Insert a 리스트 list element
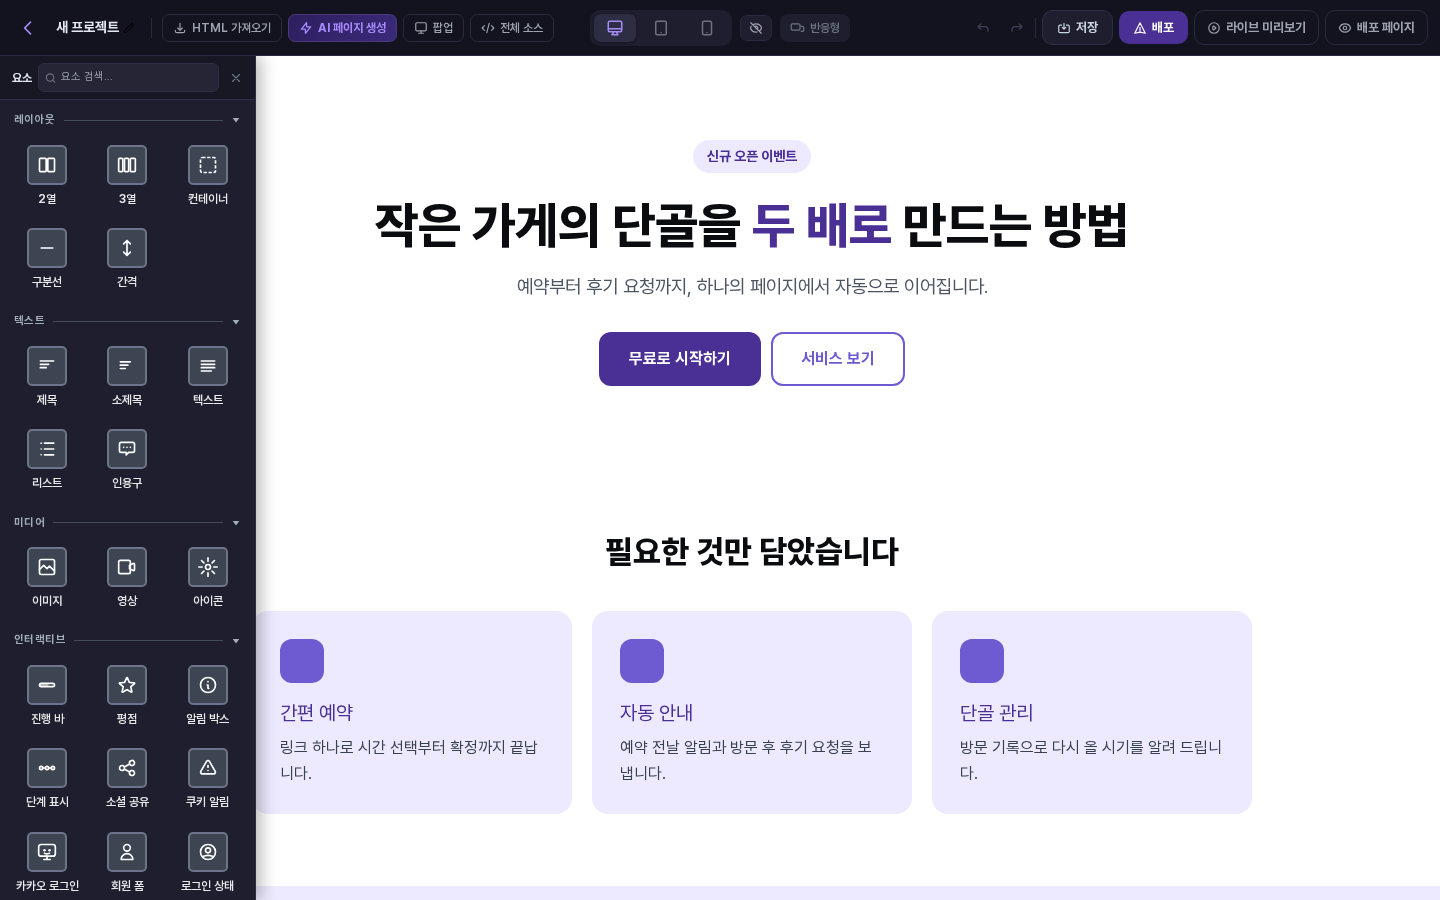The height and width of the screenshot is (900, 1440). [x=47, y=459]
